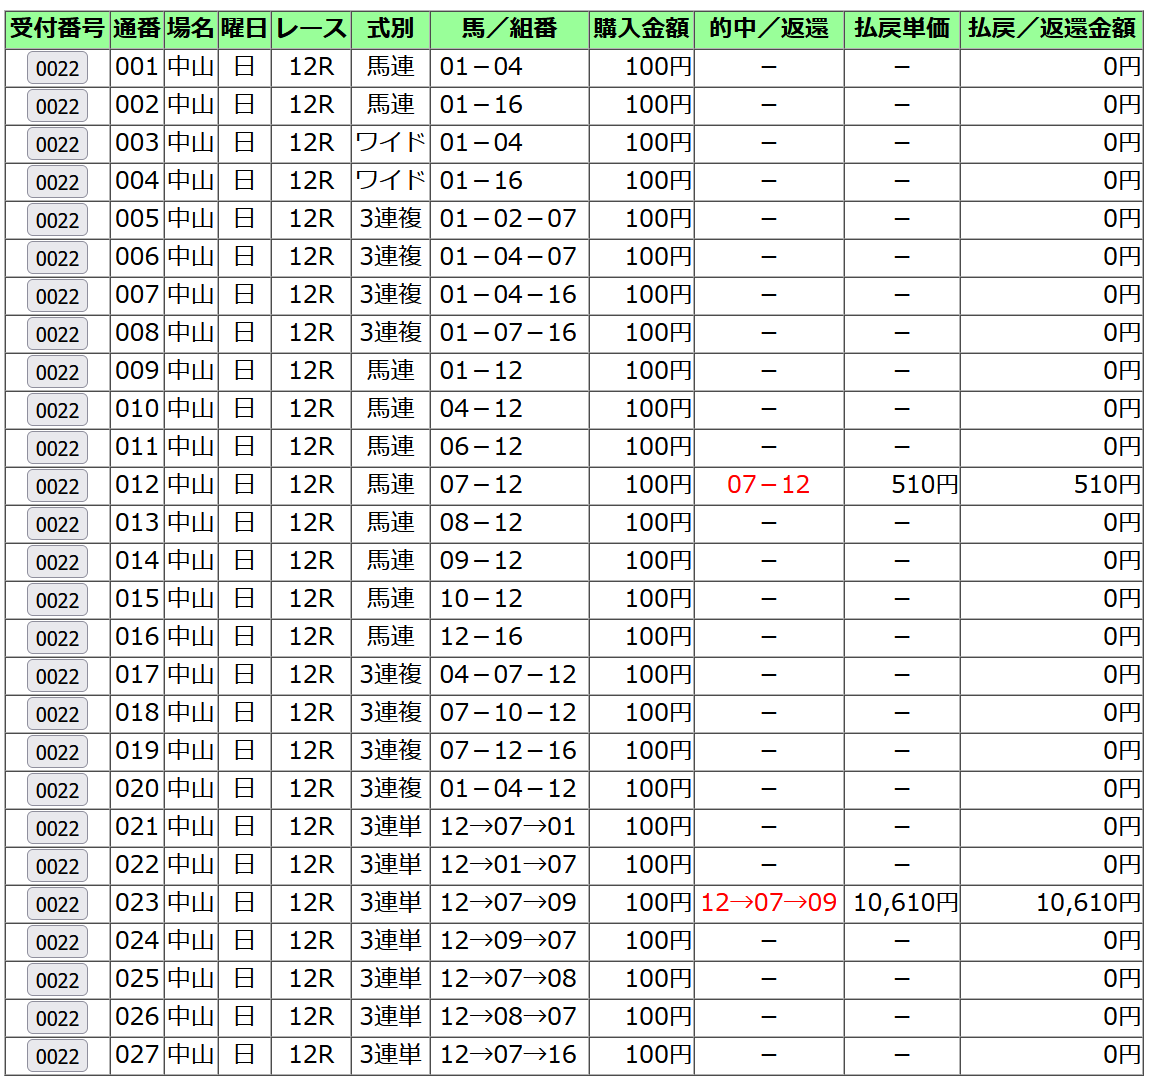Click the 購入金額 header cell

point(641,29)
